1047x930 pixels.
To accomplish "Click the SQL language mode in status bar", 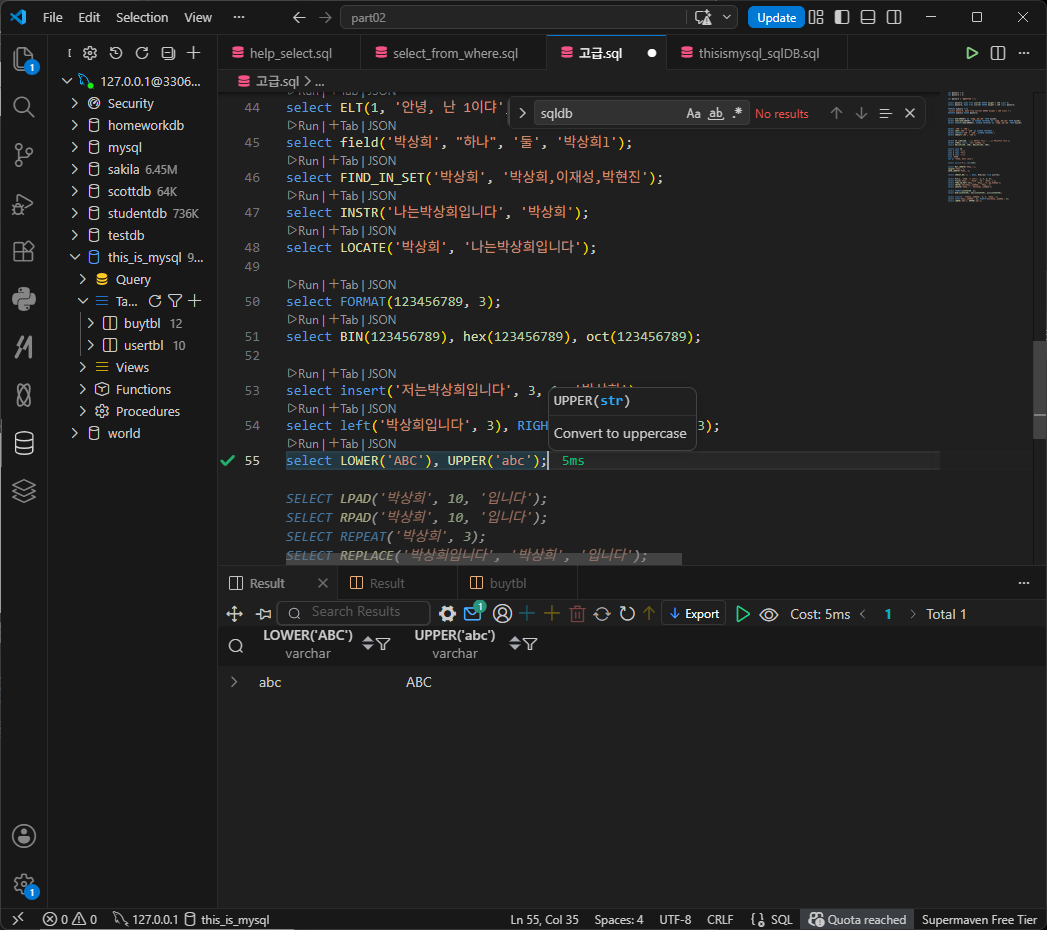I will (x=781, y=919).
